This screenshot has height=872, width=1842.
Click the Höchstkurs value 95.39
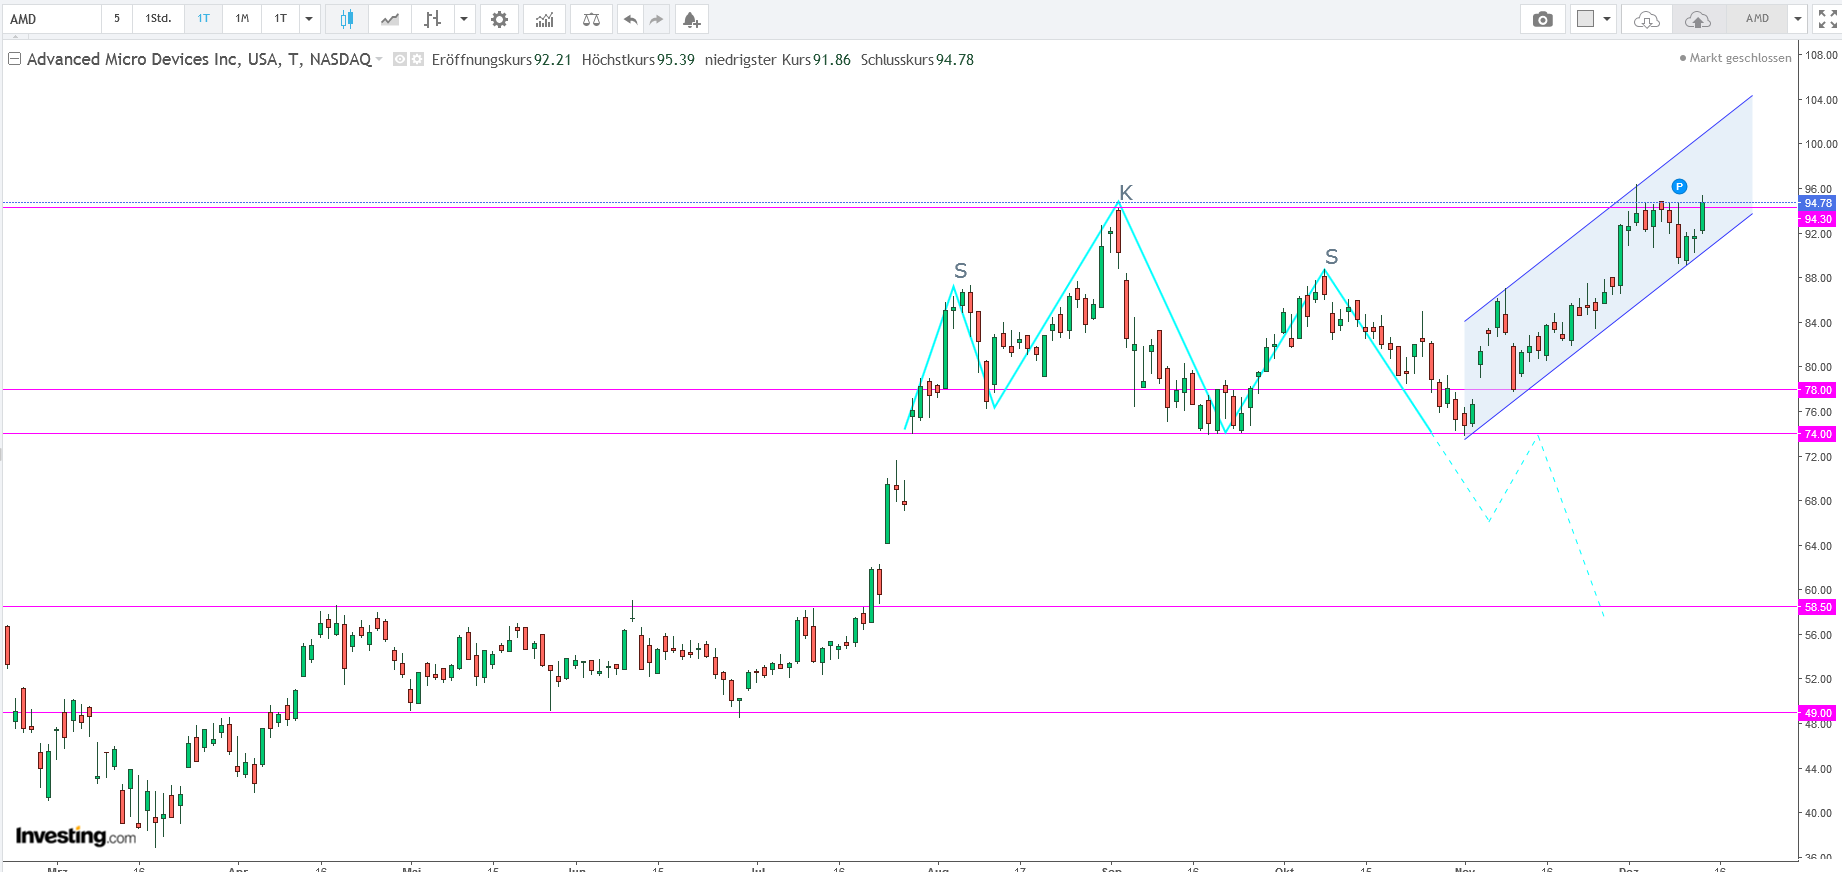pyautogui.click(x=676, y=60)
